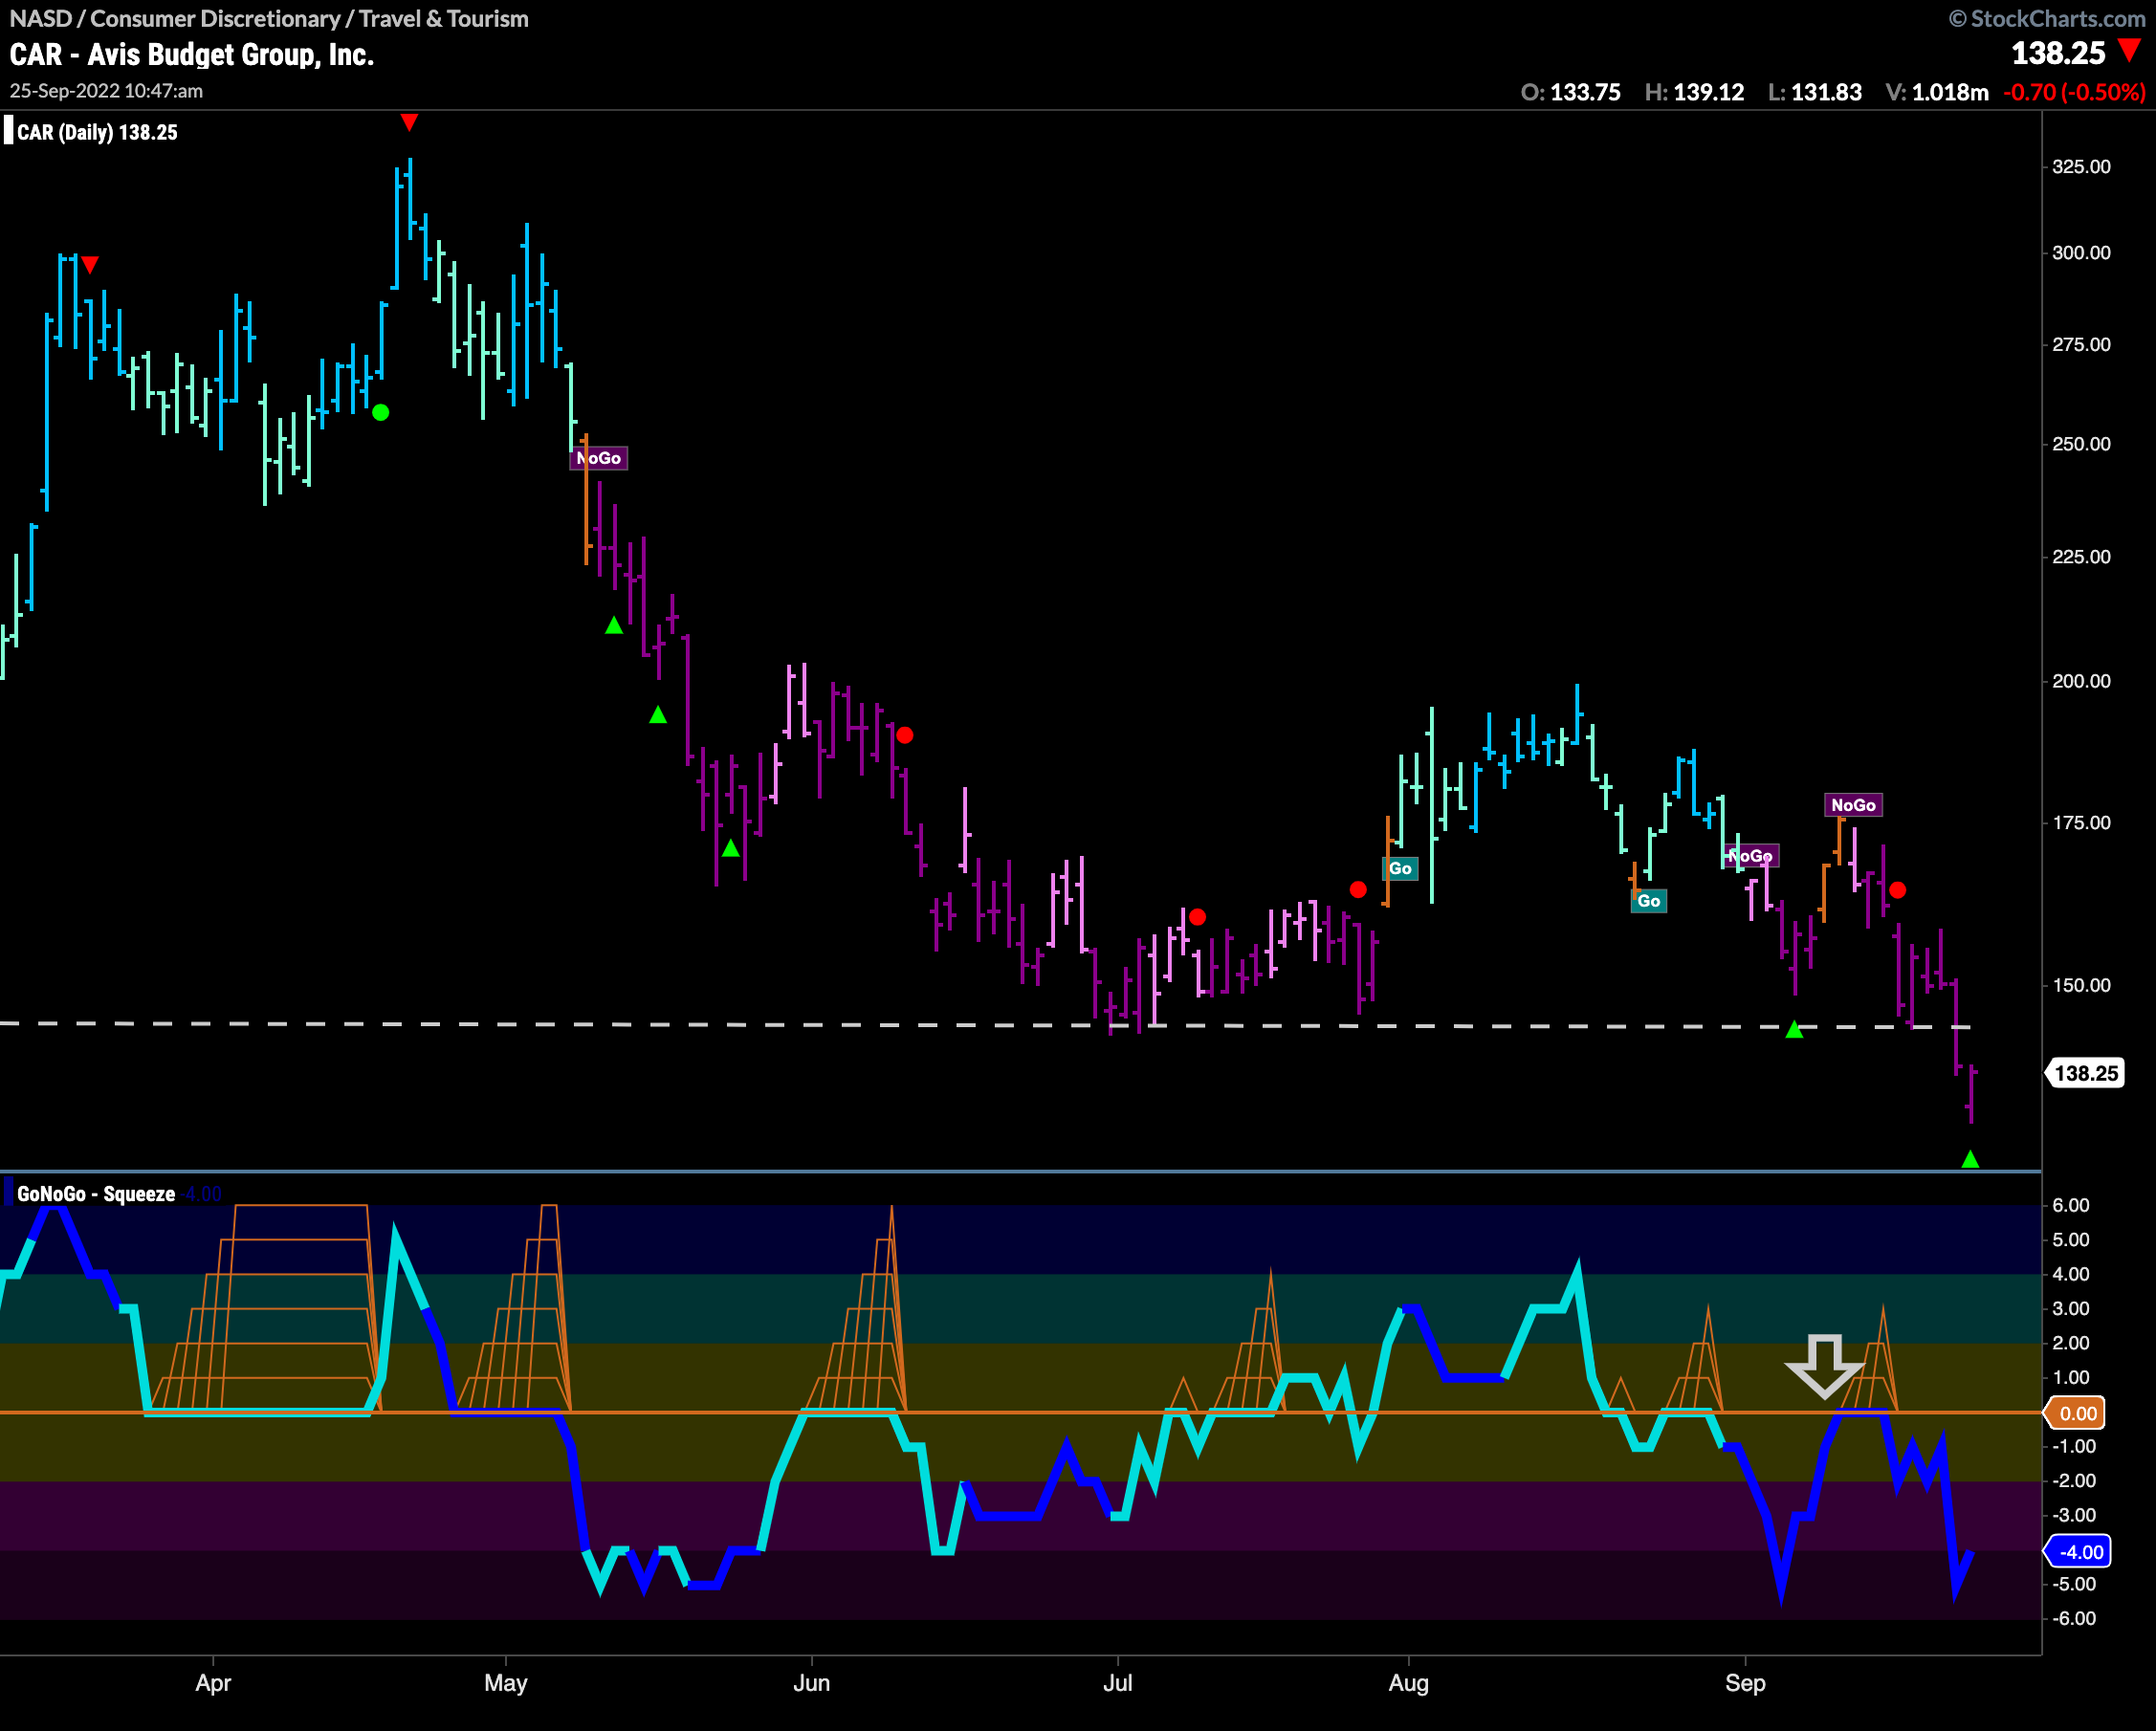Click the last price 138.25 in header

2058,53
